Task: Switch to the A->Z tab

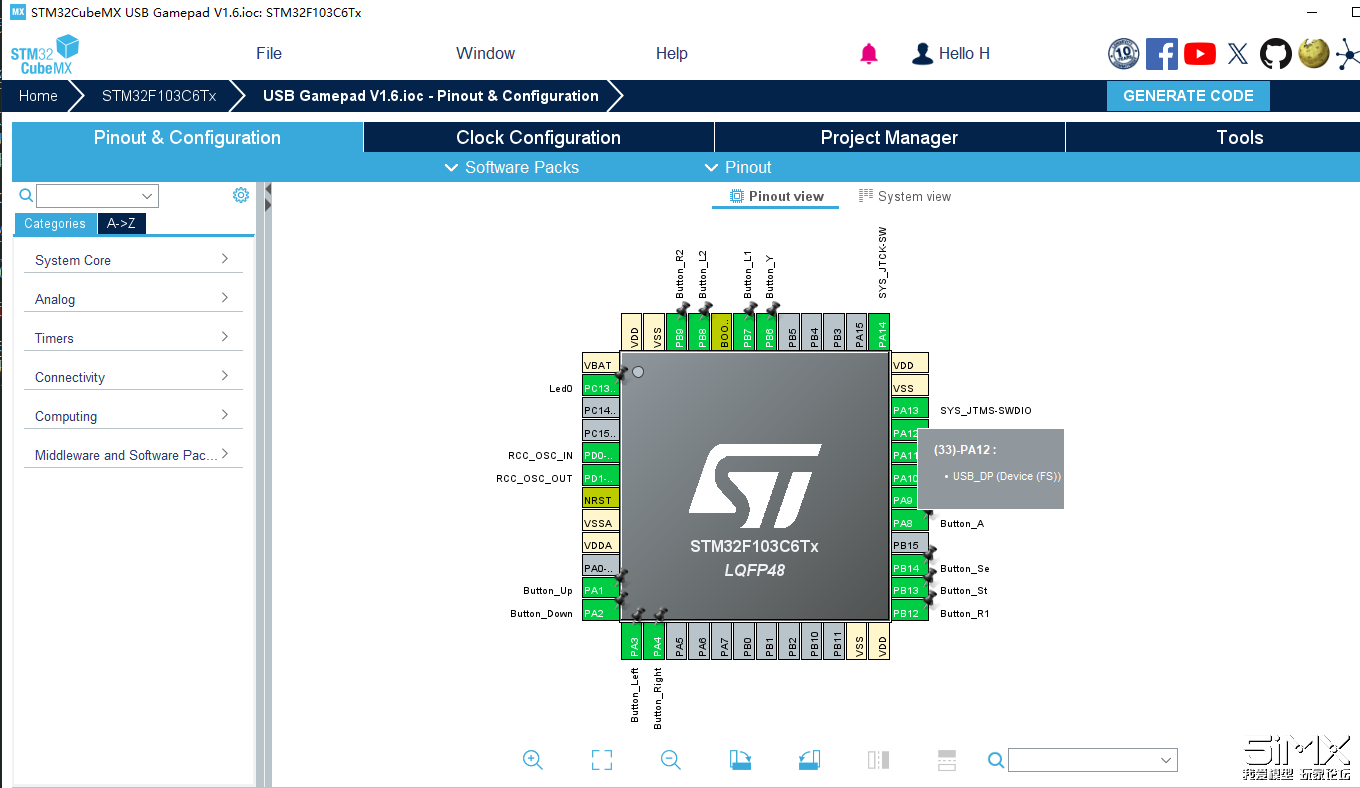Action: (x=121, y=224)
